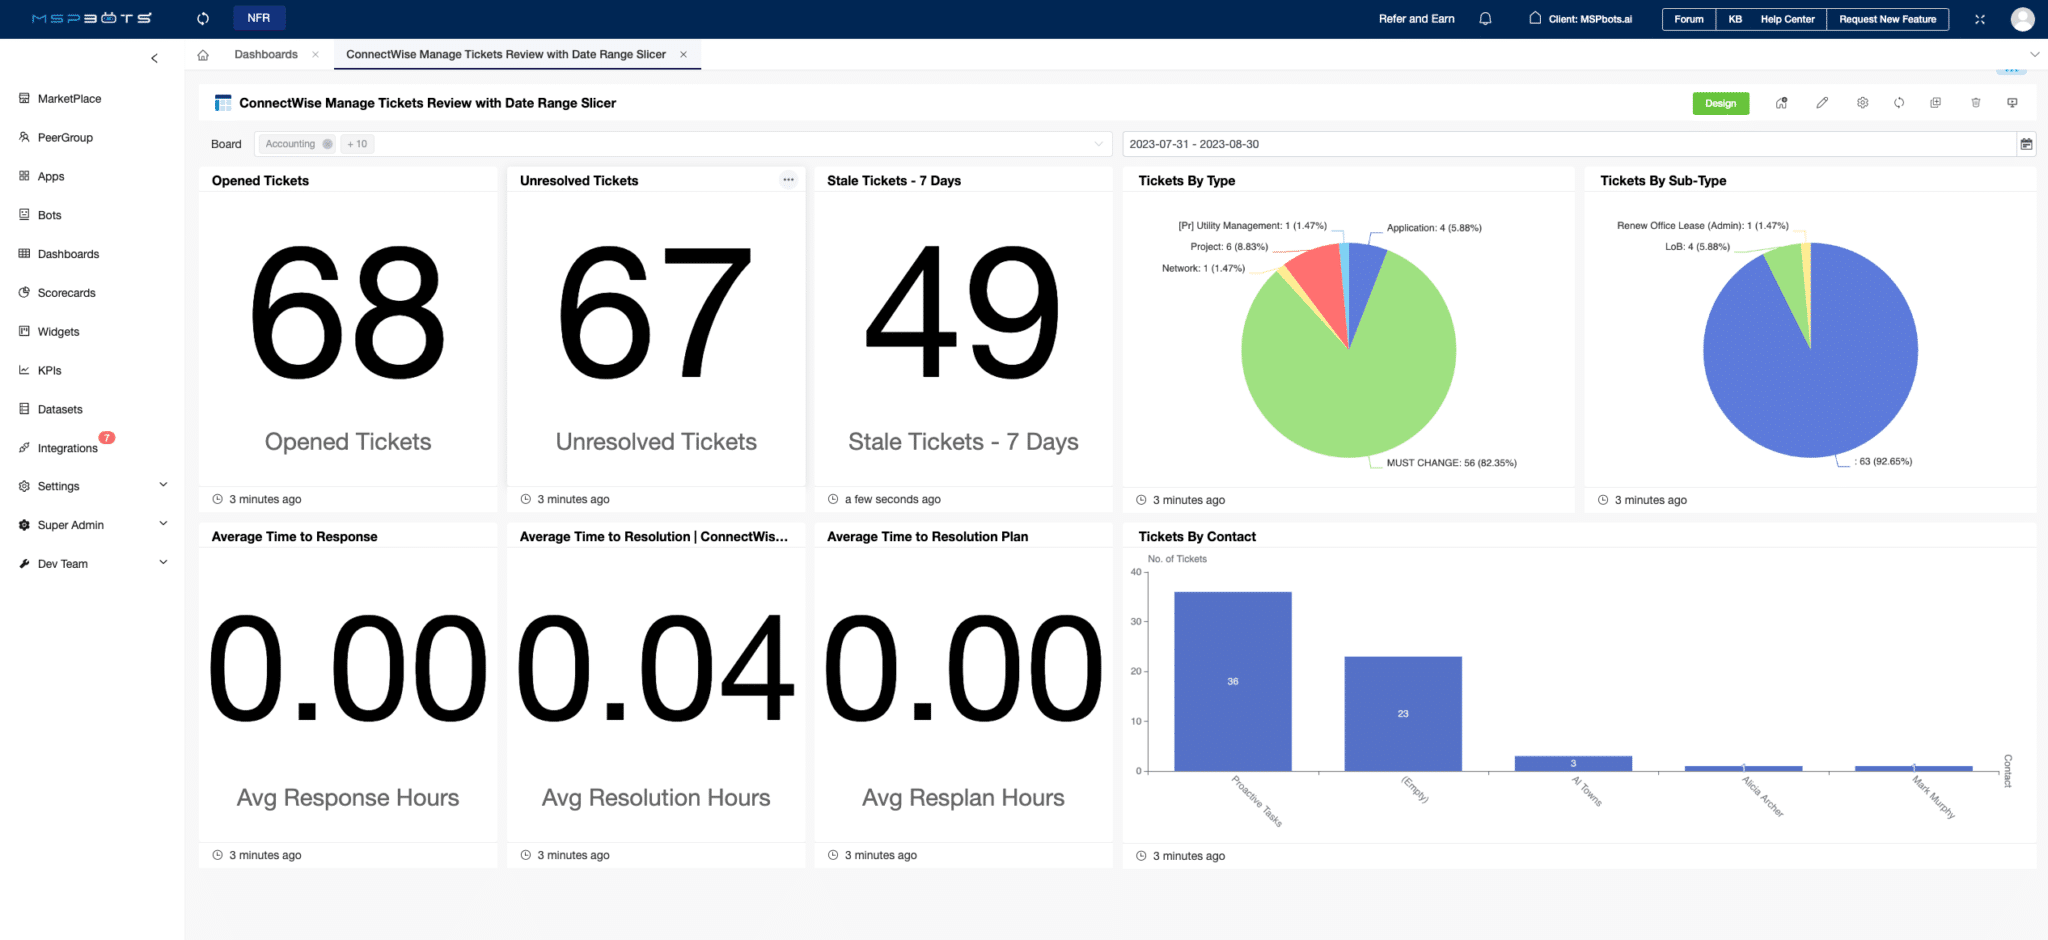Open date range calendar picker icon
Viewport: 2048px width, 940px height.
[2026, 144]
